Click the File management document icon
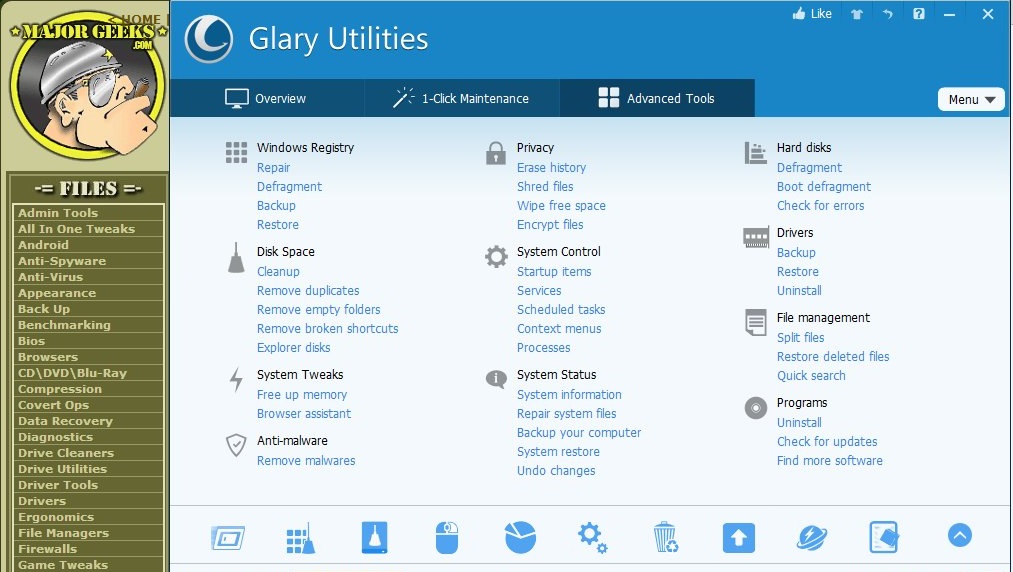The width and height of the screenshot is (1013, 572). (755, 323)
